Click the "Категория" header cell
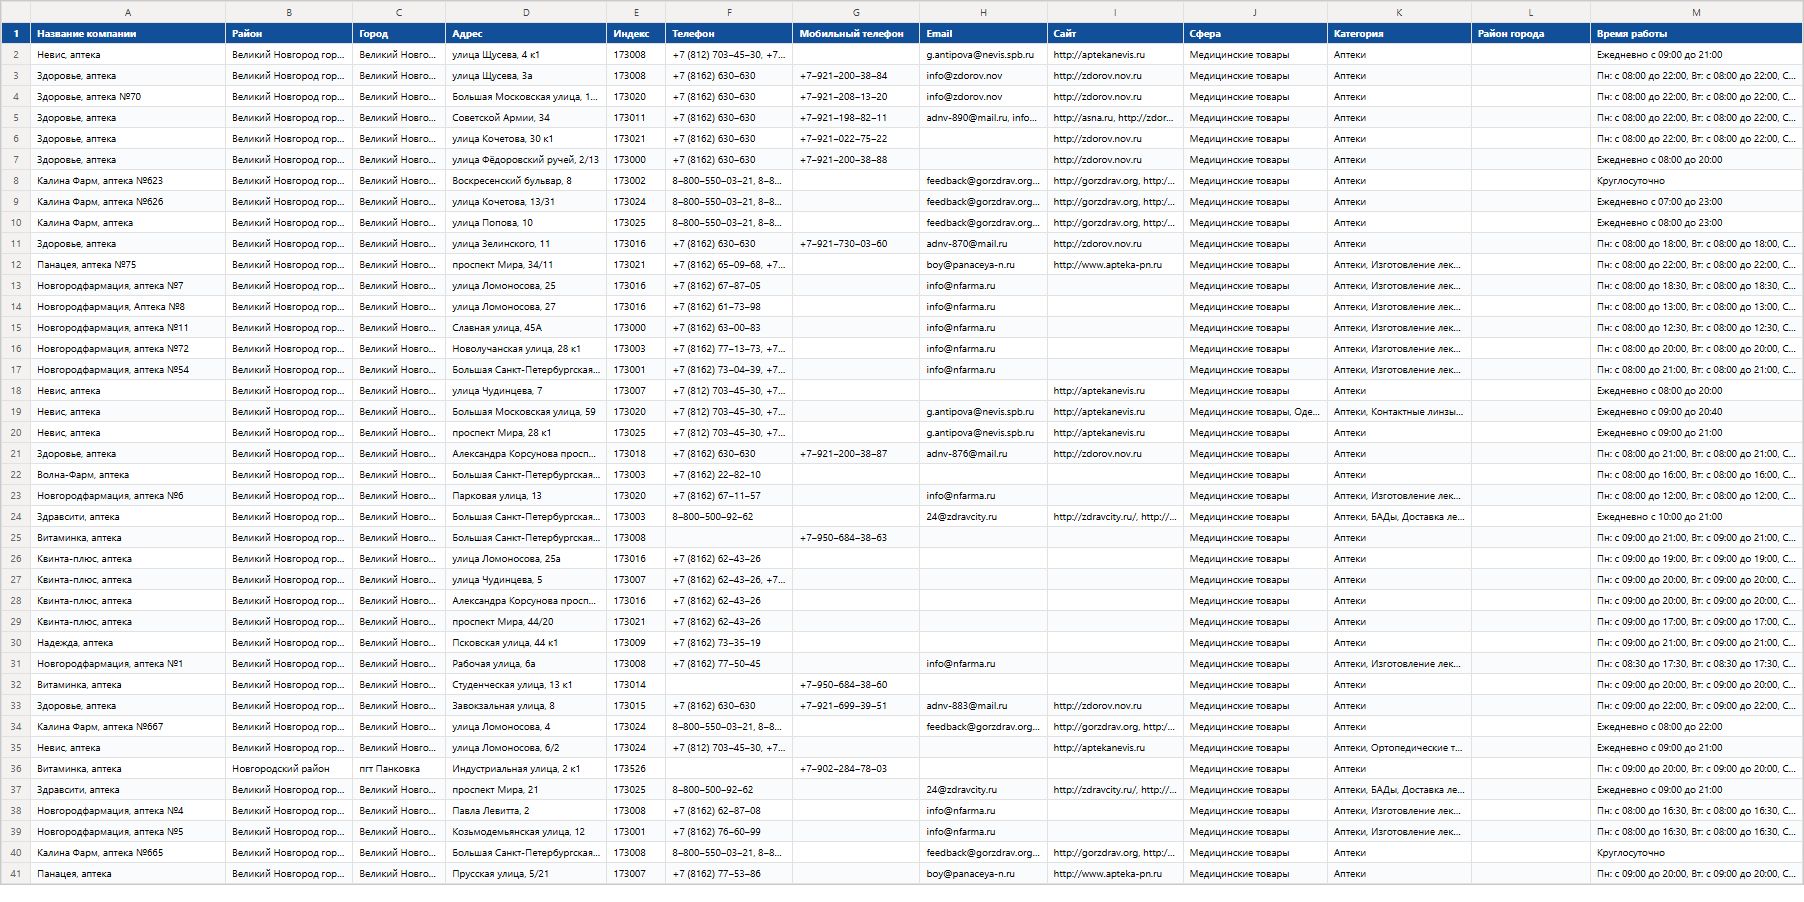 click(x=1399, y=33)
